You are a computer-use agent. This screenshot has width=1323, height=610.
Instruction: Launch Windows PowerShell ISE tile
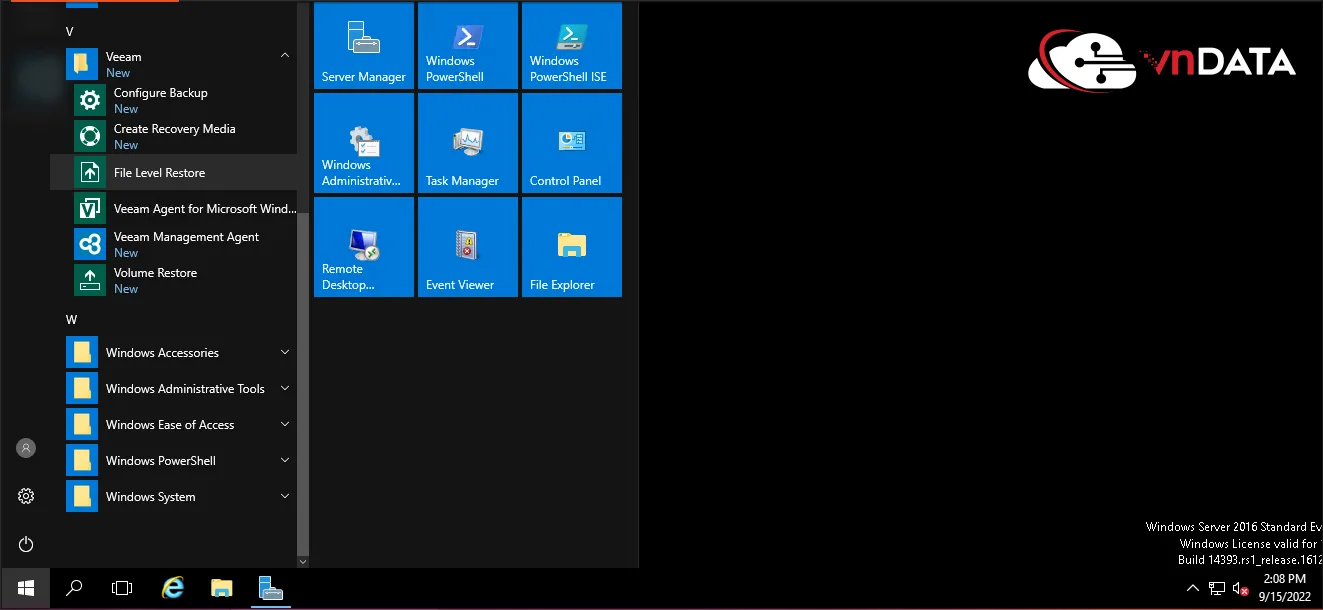pyautogui.click(x=572, y=45)
